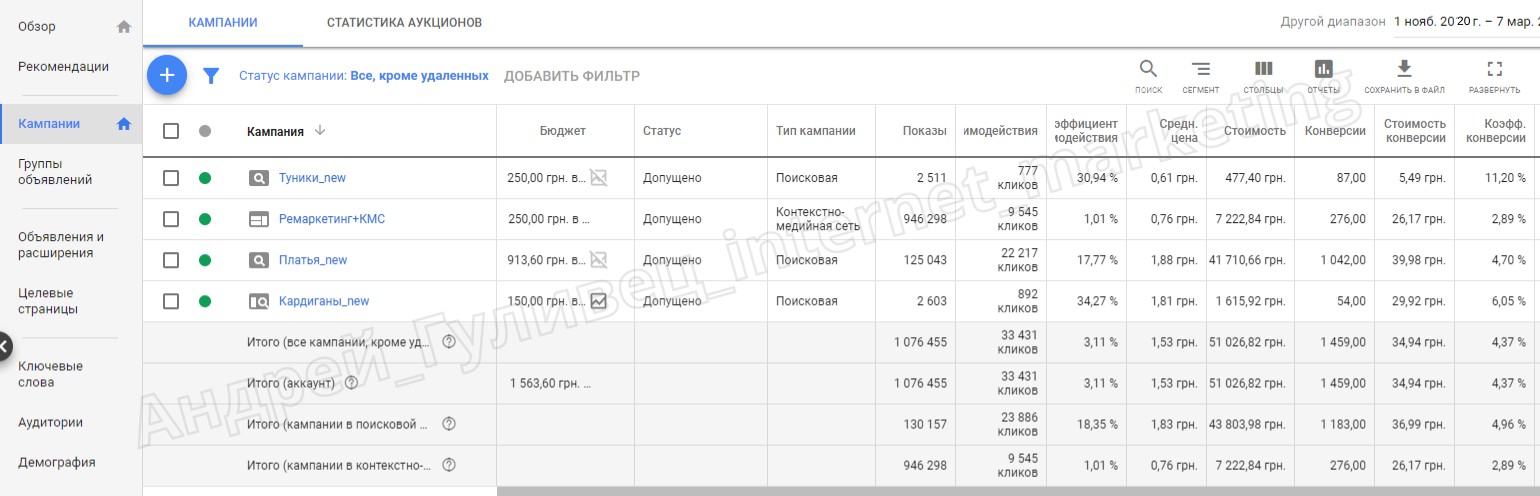Click the blue filter funnel icon
Image resolution: width=1540 pixels, height=496 pixels.
[211, 76]
